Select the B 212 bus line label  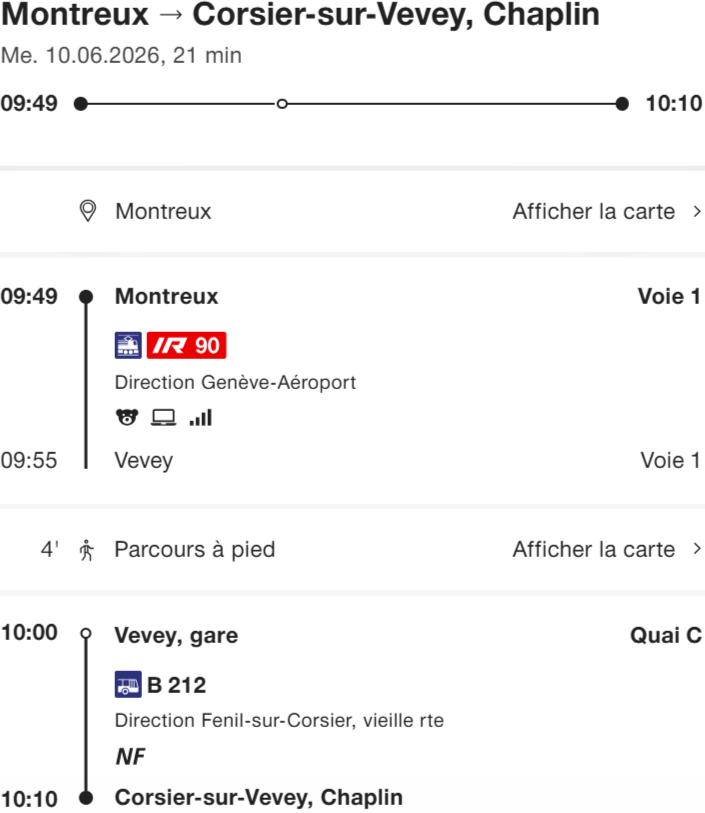[x=177, y=685]
